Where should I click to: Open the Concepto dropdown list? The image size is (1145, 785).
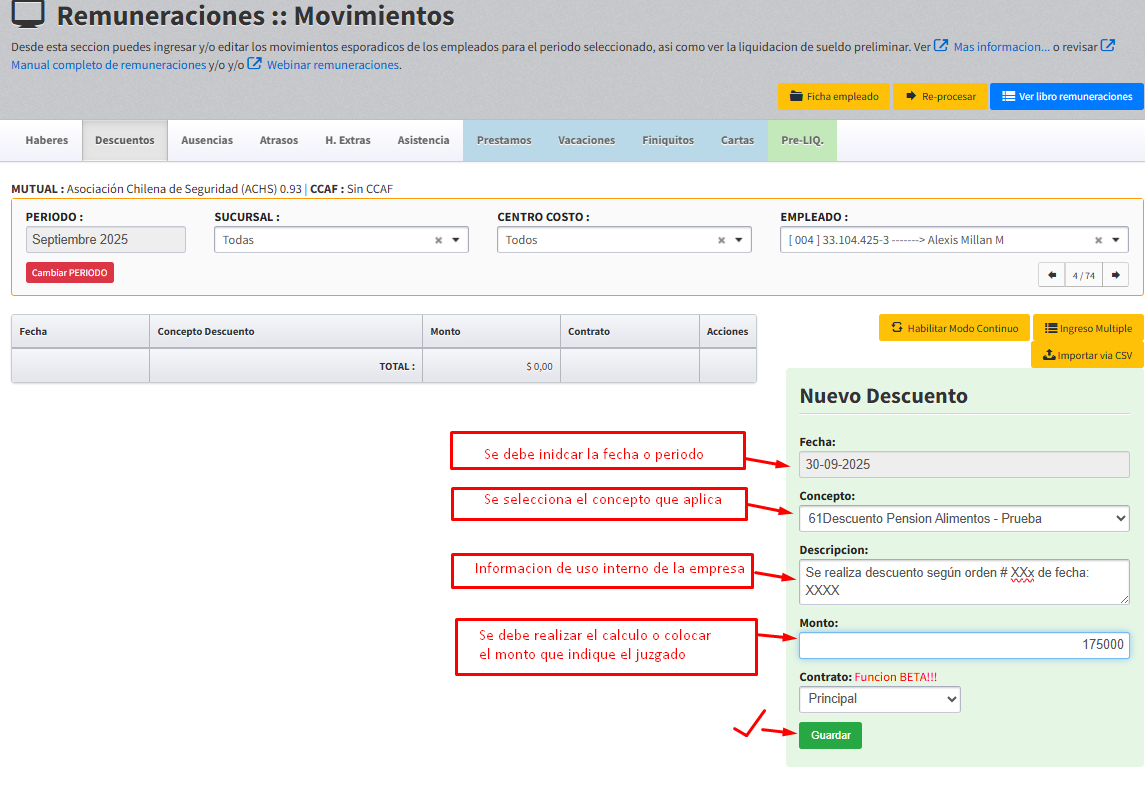point(963,518)
